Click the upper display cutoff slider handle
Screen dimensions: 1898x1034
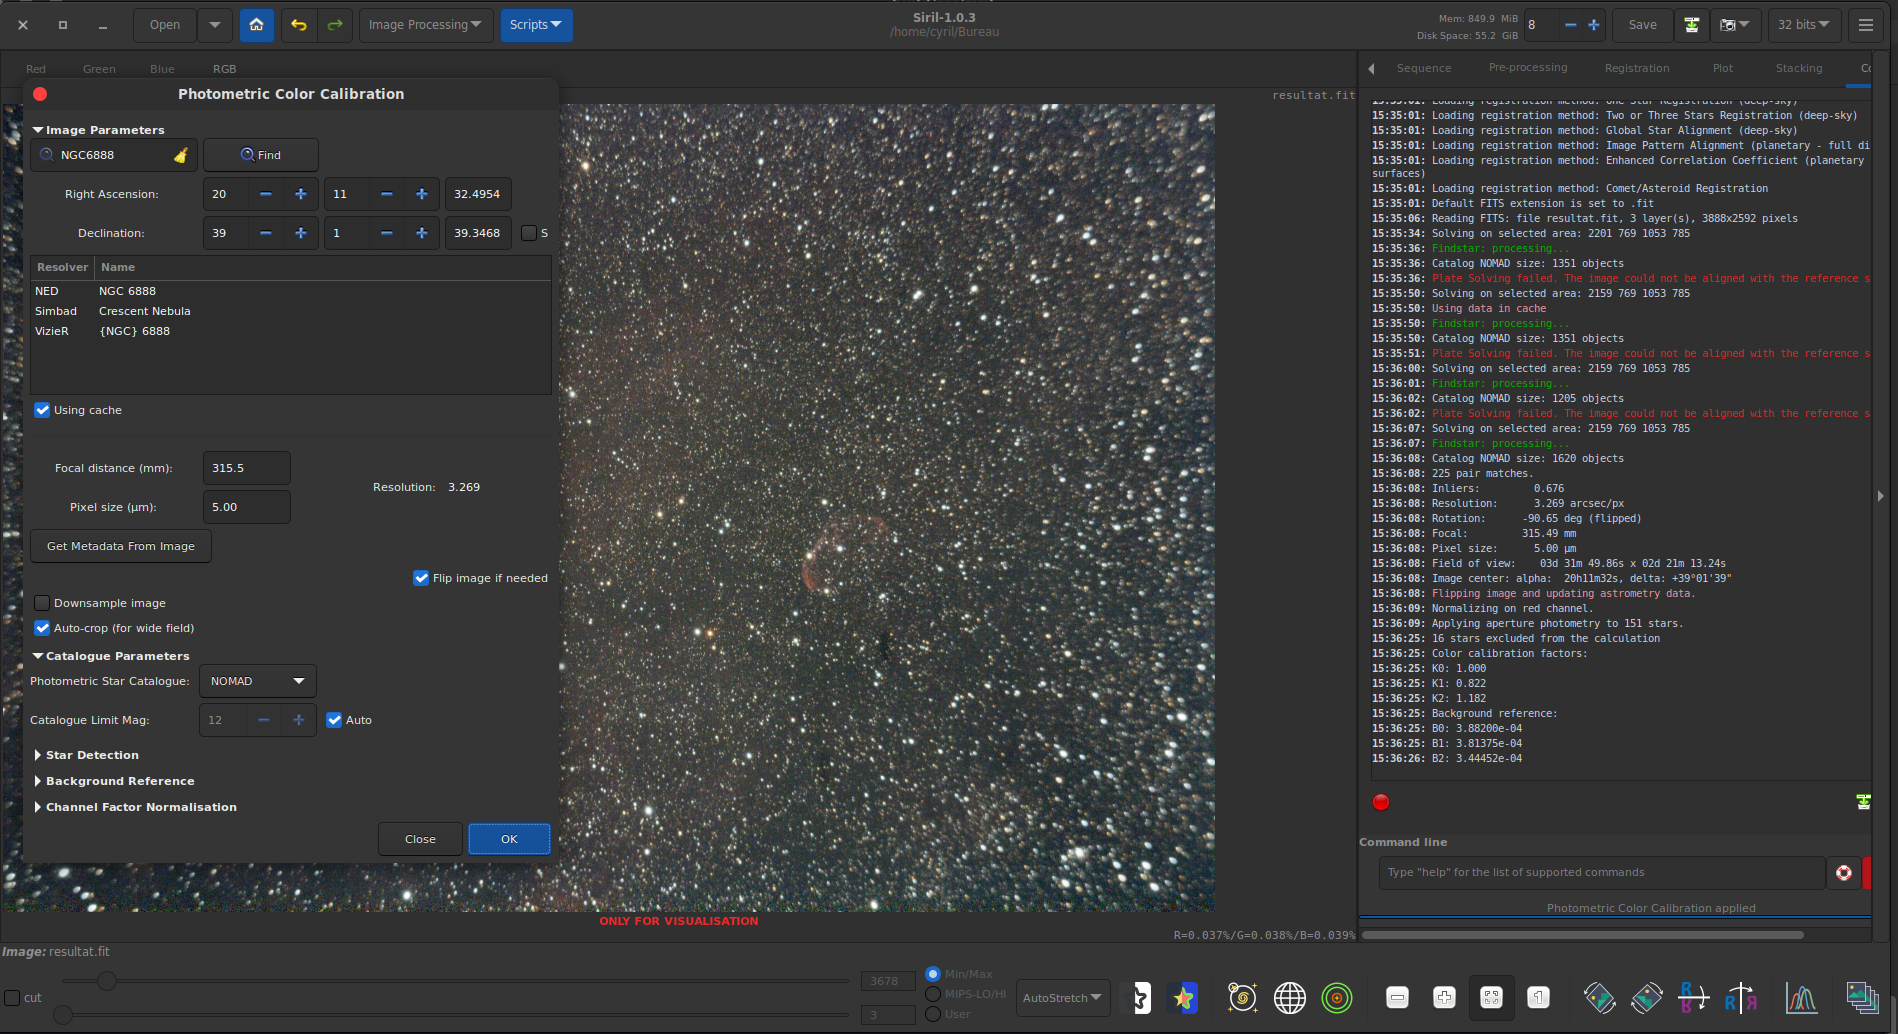point(107,981)
